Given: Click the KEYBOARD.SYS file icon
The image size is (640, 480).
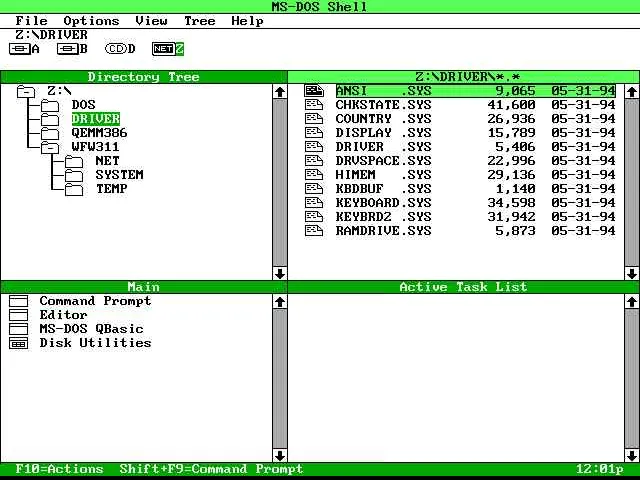Looking at the screenshot, I should 314,202.
